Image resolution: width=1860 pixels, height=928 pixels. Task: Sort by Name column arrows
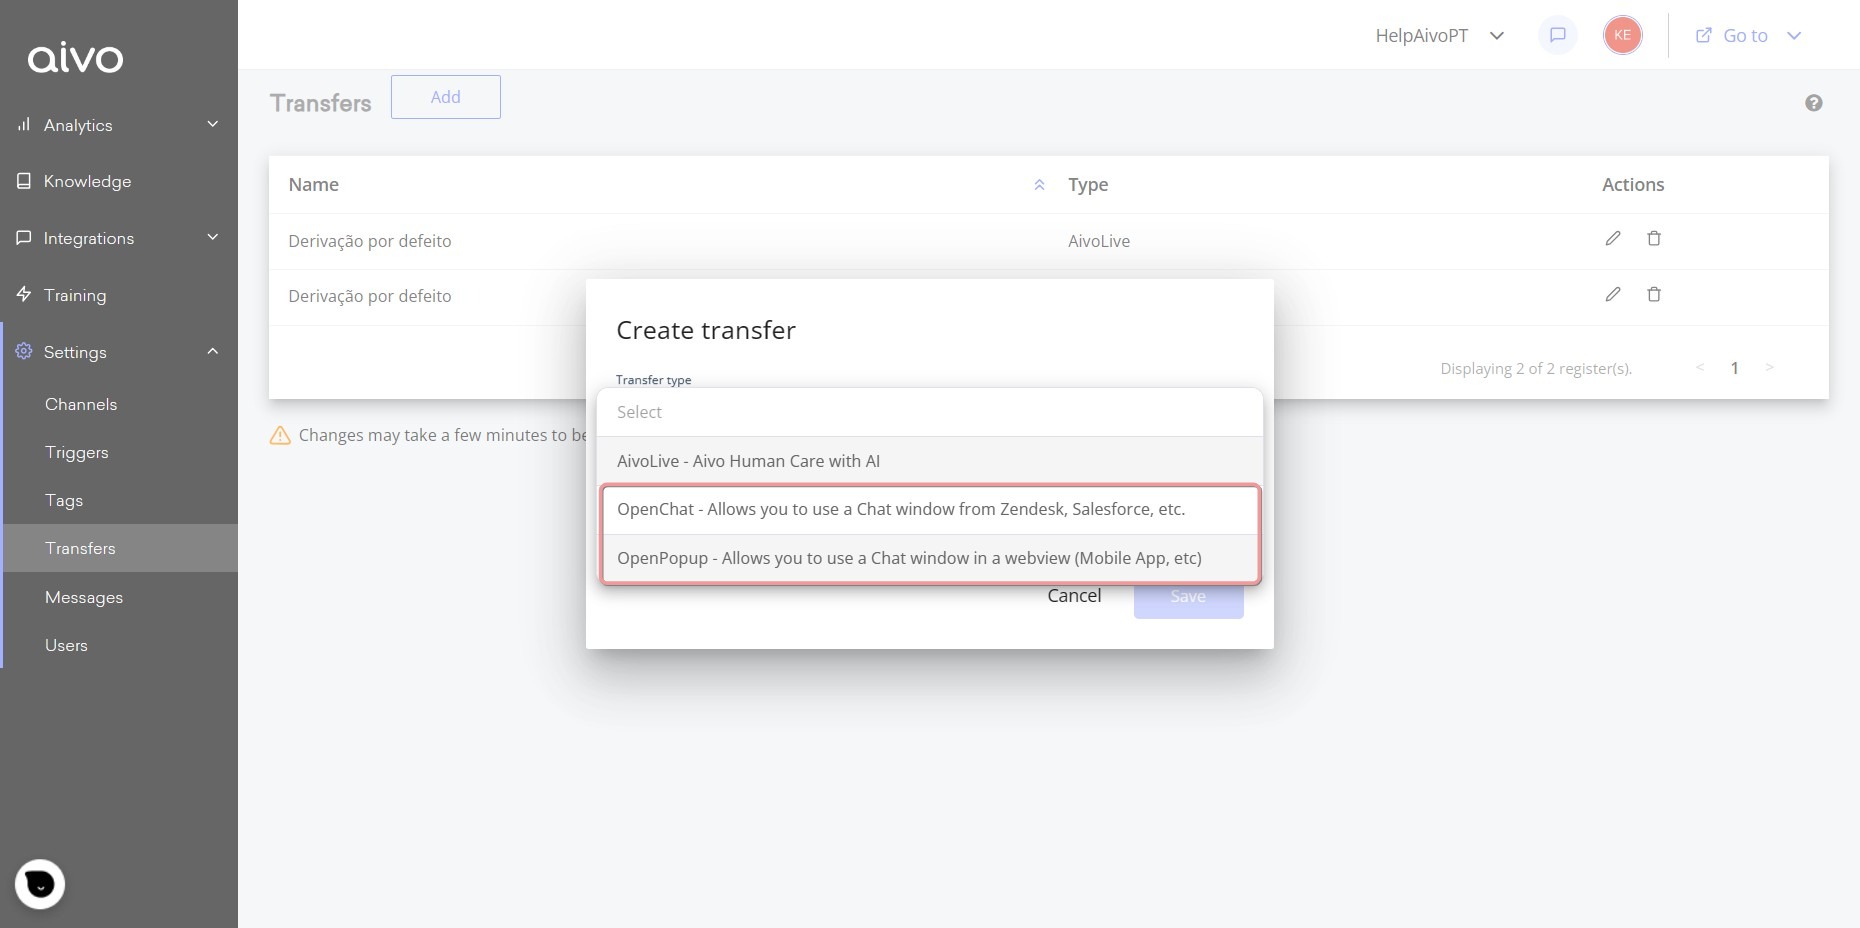tap(1039, 185)
